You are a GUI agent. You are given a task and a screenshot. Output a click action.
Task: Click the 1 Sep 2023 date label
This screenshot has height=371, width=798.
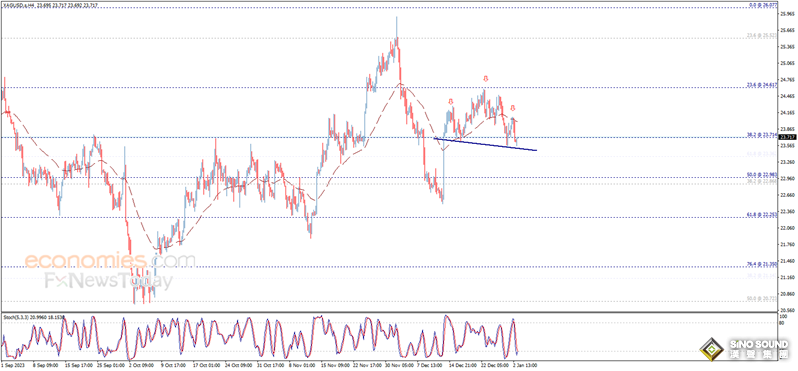(12, 365)
